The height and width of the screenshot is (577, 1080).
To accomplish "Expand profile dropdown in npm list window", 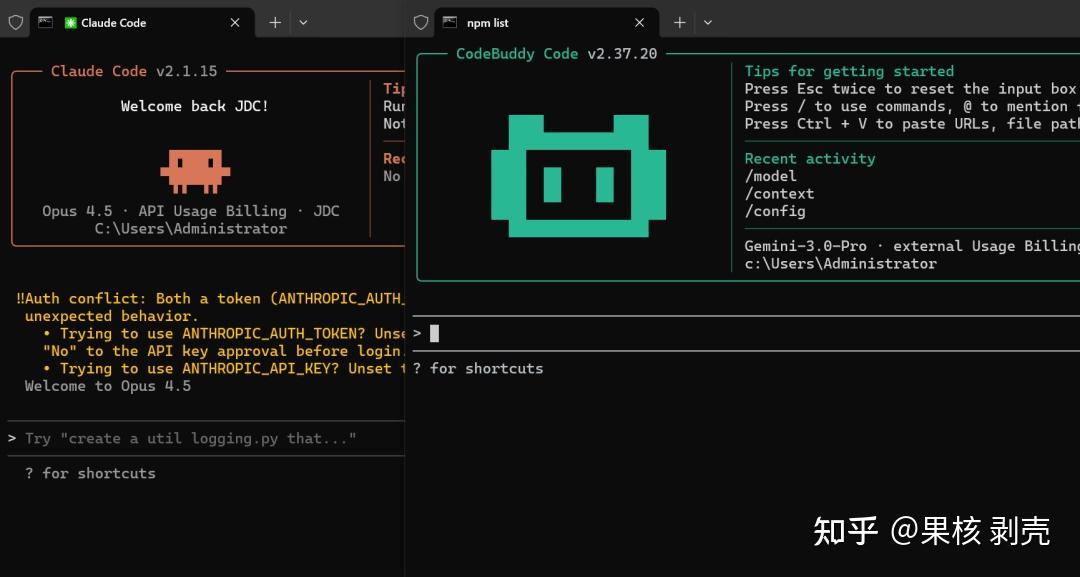I will (x=707, y=23).
